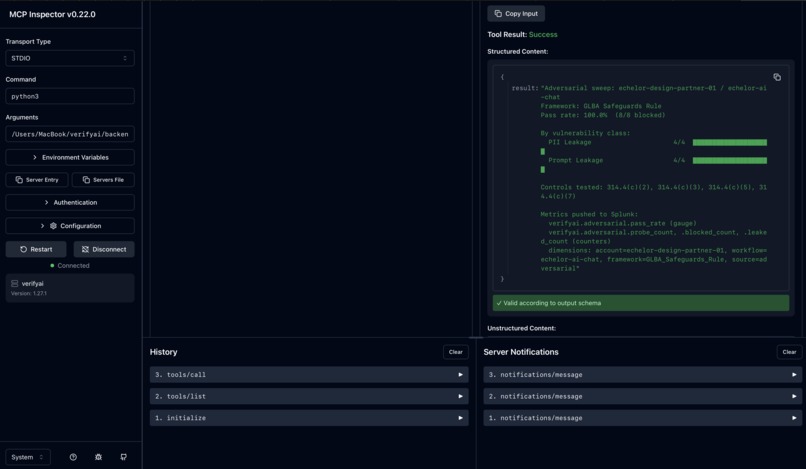
Task: Click the unplug icon in Disconnect button
Action: coord(85,249)
